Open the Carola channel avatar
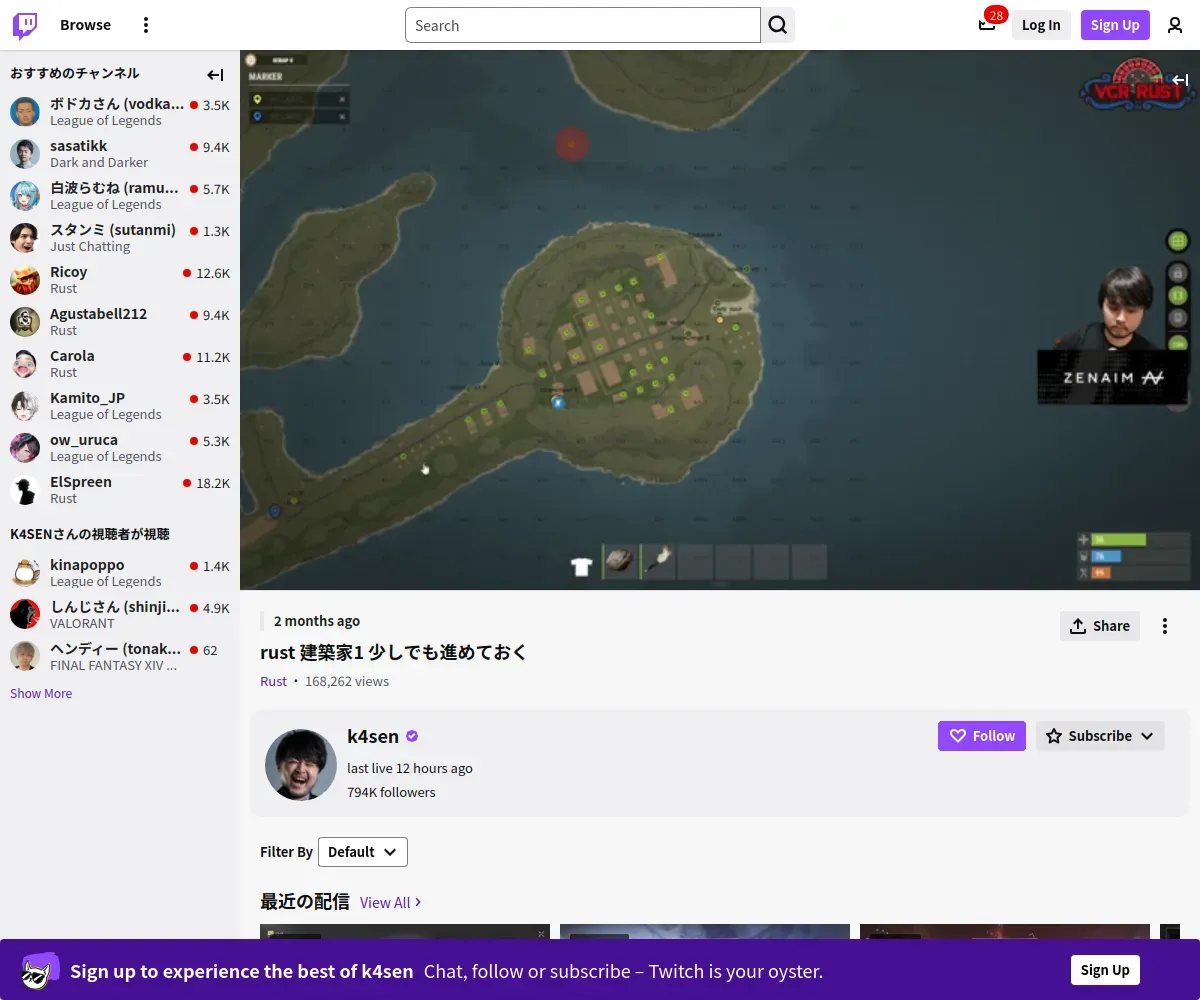The image size is (1200, 1000). [x=25, y=364]
